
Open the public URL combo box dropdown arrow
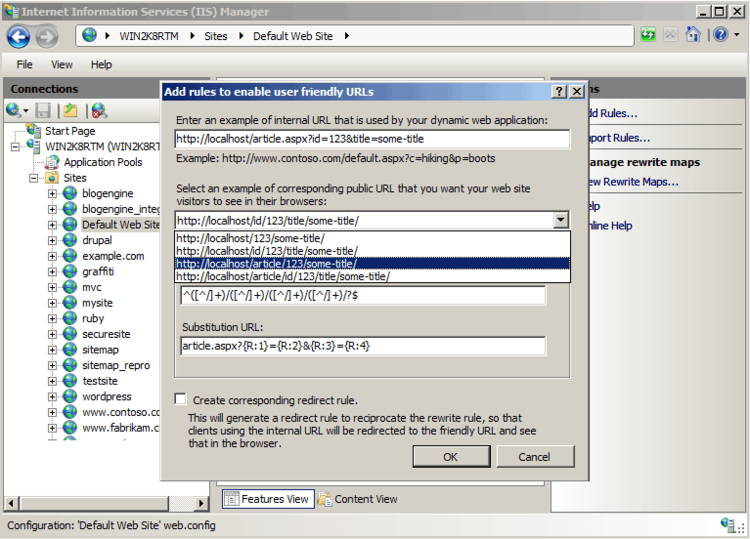click(x=560, y=221)
